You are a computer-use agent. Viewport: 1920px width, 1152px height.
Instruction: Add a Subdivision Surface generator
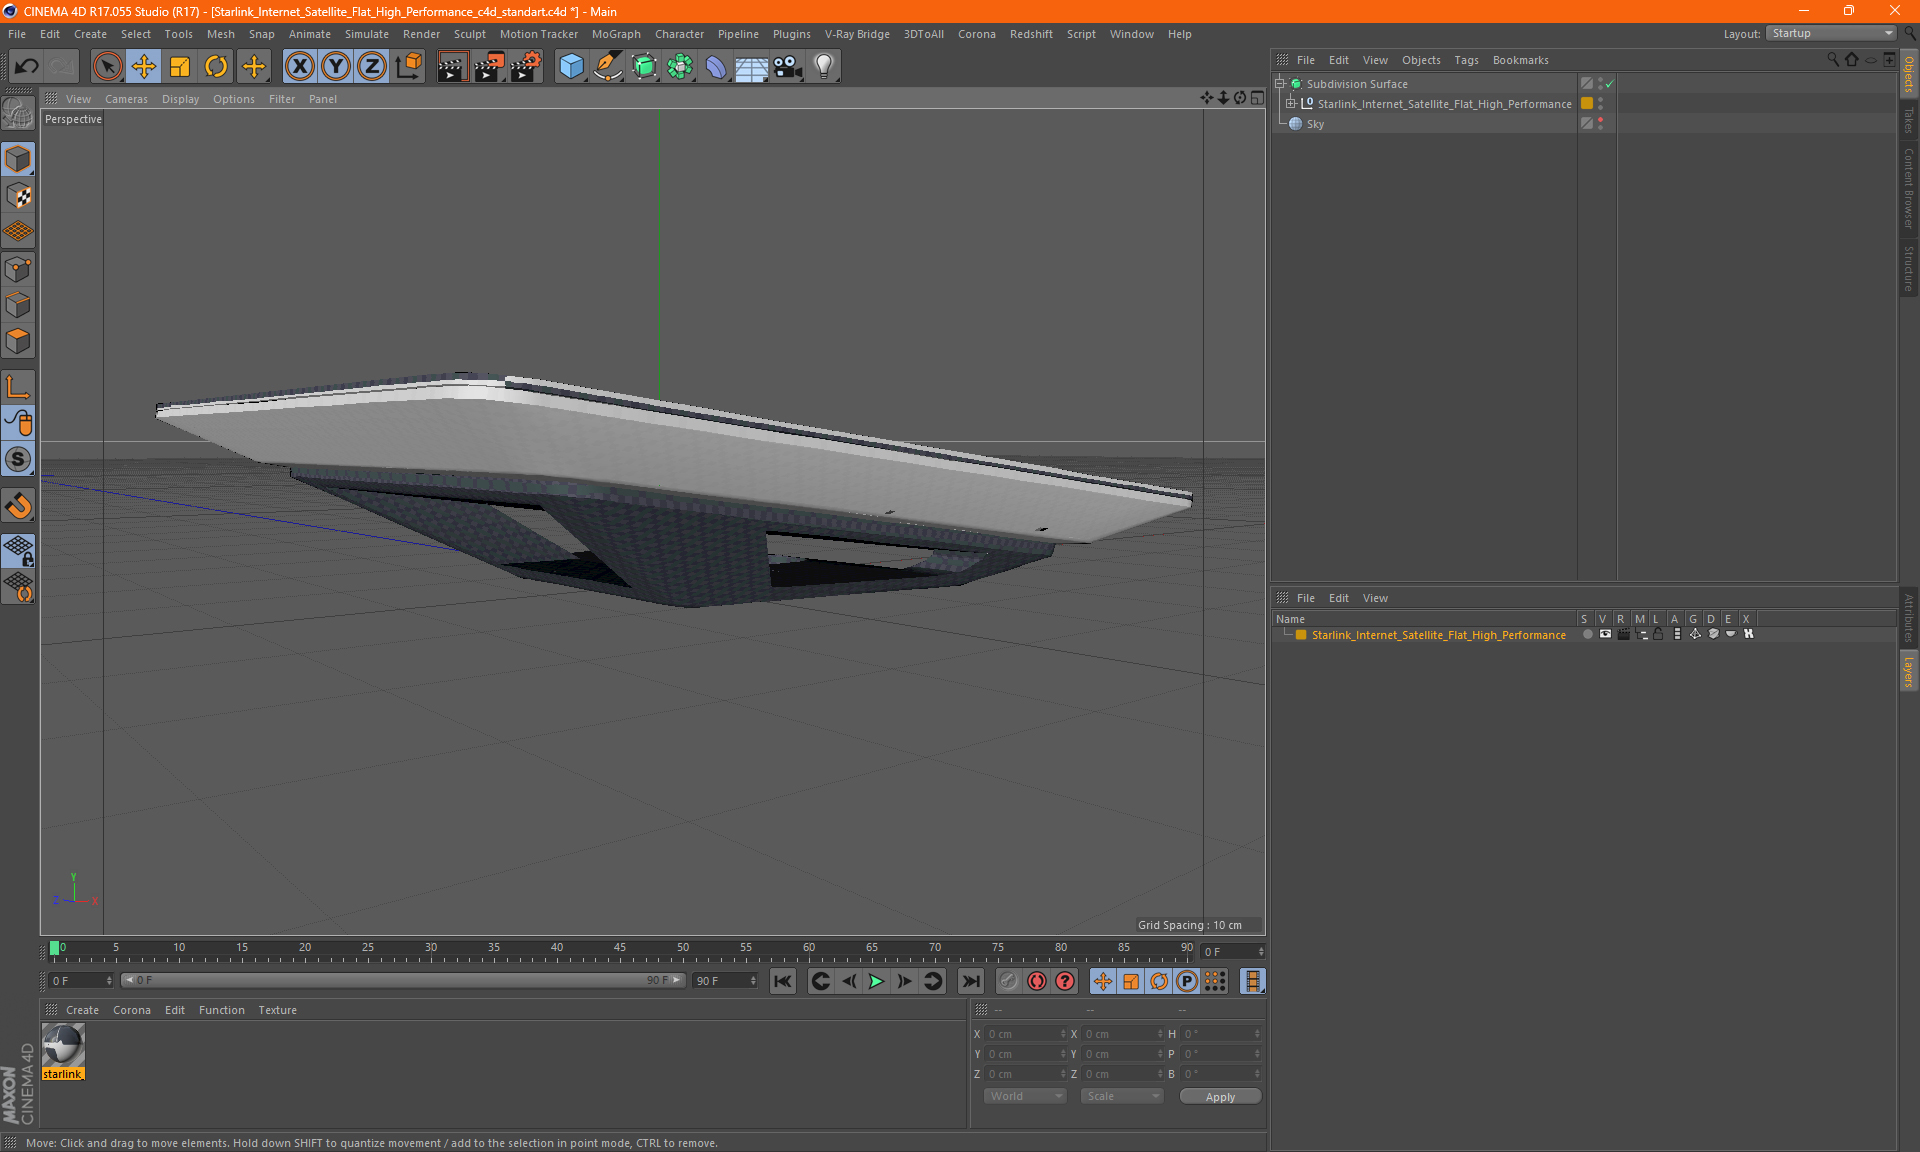coord(644,67)
